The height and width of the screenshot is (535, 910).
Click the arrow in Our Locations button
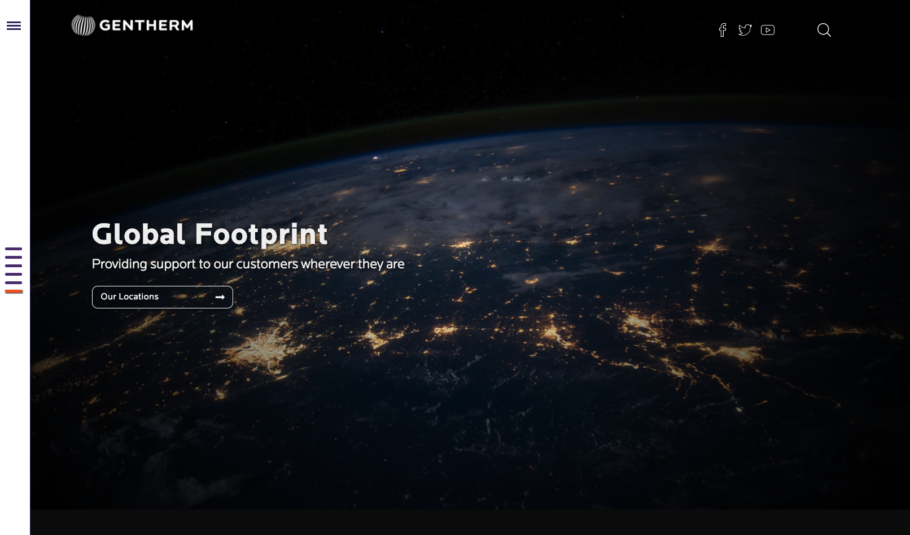pyautogui.click(x=220, y=297)
